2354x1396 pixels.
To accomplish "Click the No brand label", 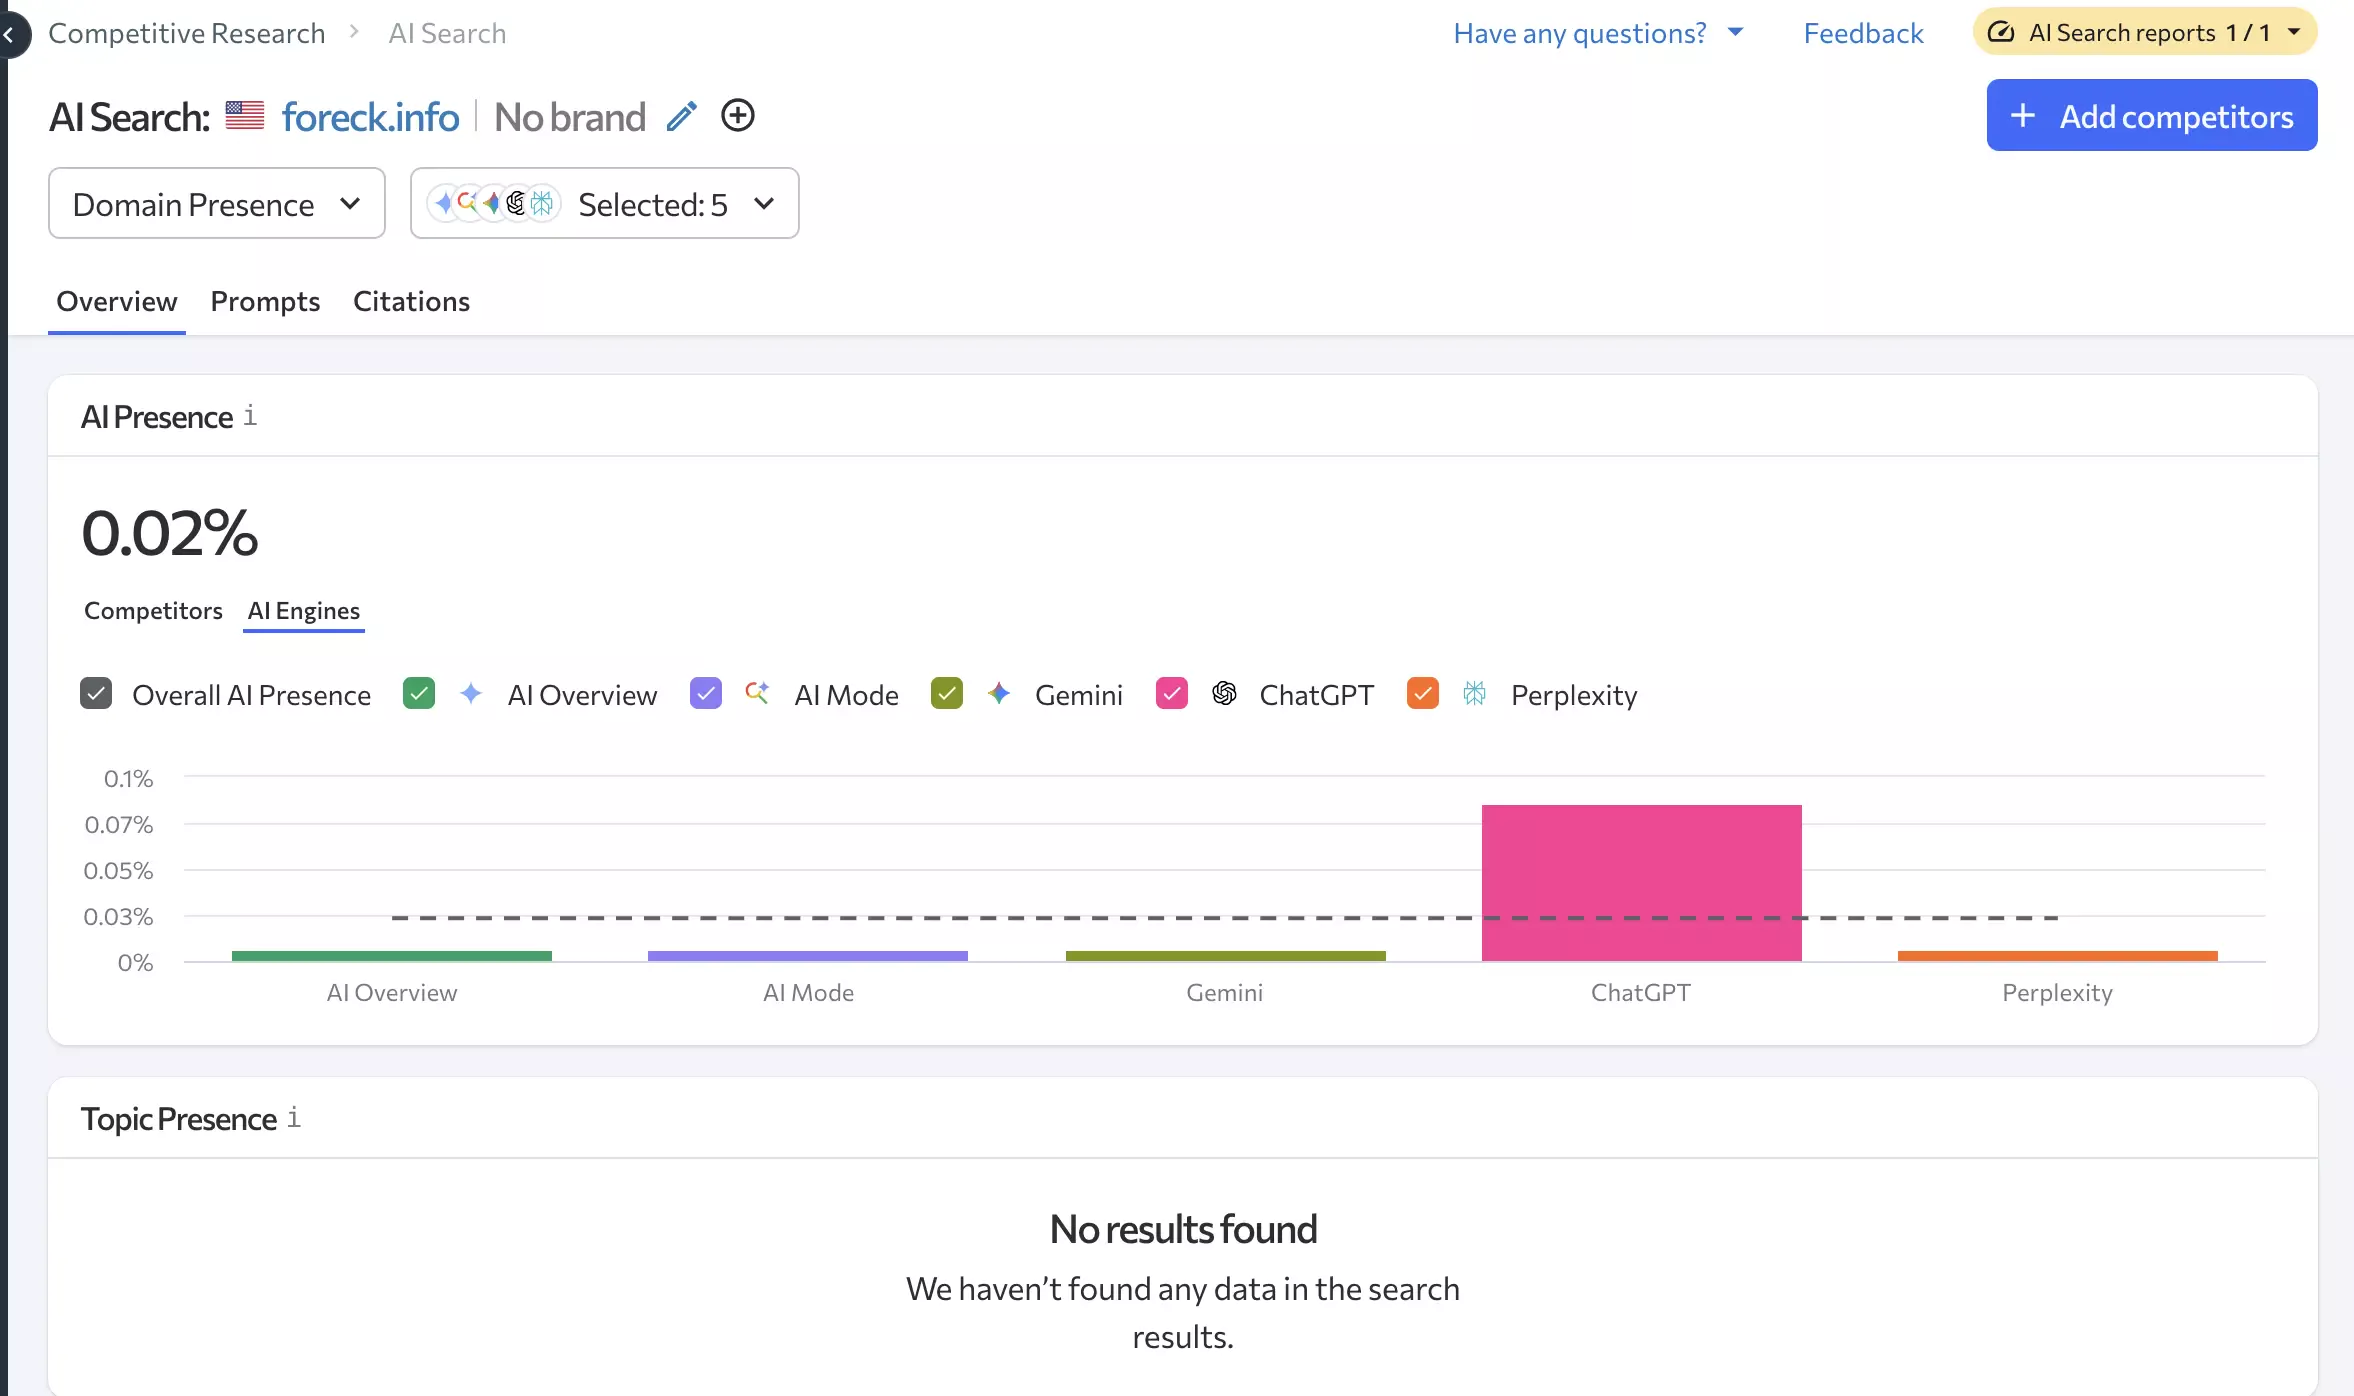I will (570, 117).
